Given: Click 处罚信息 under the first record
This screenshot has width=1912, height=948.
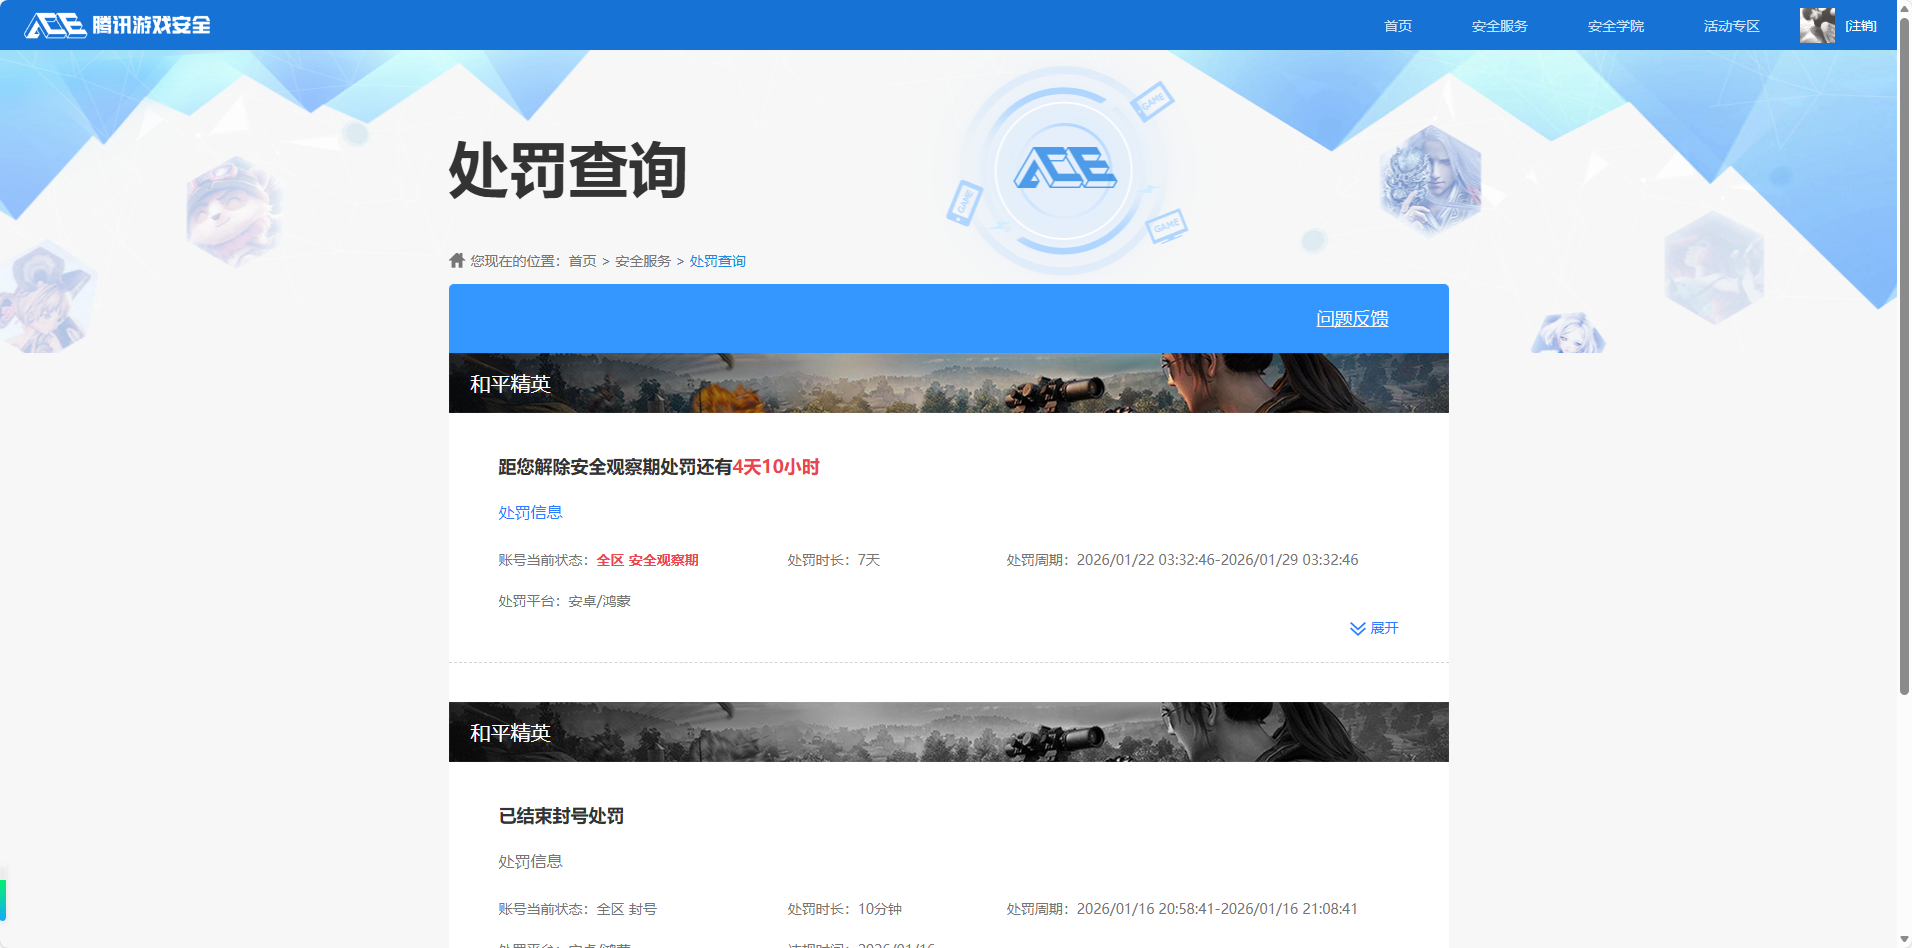Looking at the screenshot, I should [529, 512].
